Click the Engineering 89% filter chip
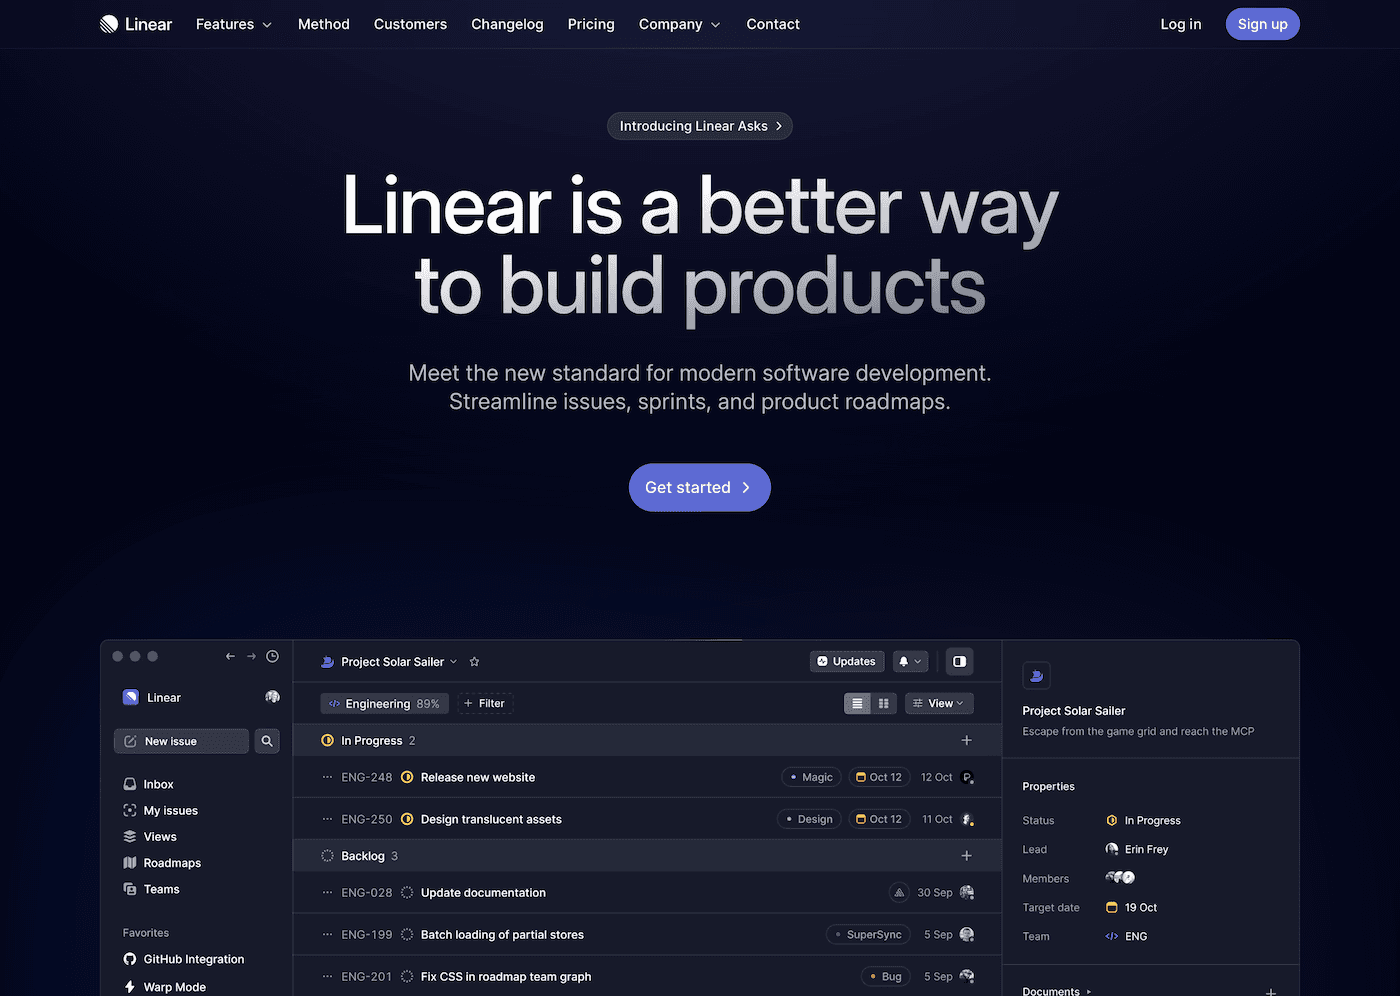The image size is (1400, 996). tap(384, 703)
